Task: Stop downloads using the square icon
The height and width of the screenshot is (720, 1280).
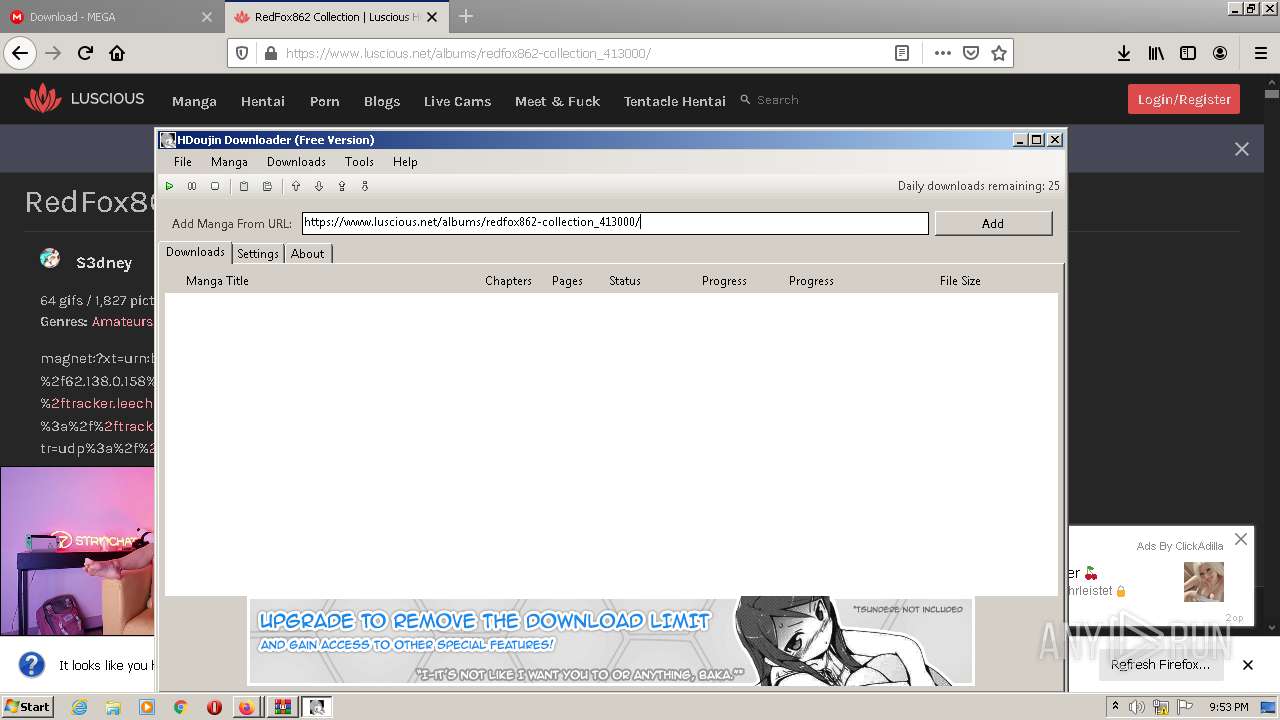Action: pos(214,186)
